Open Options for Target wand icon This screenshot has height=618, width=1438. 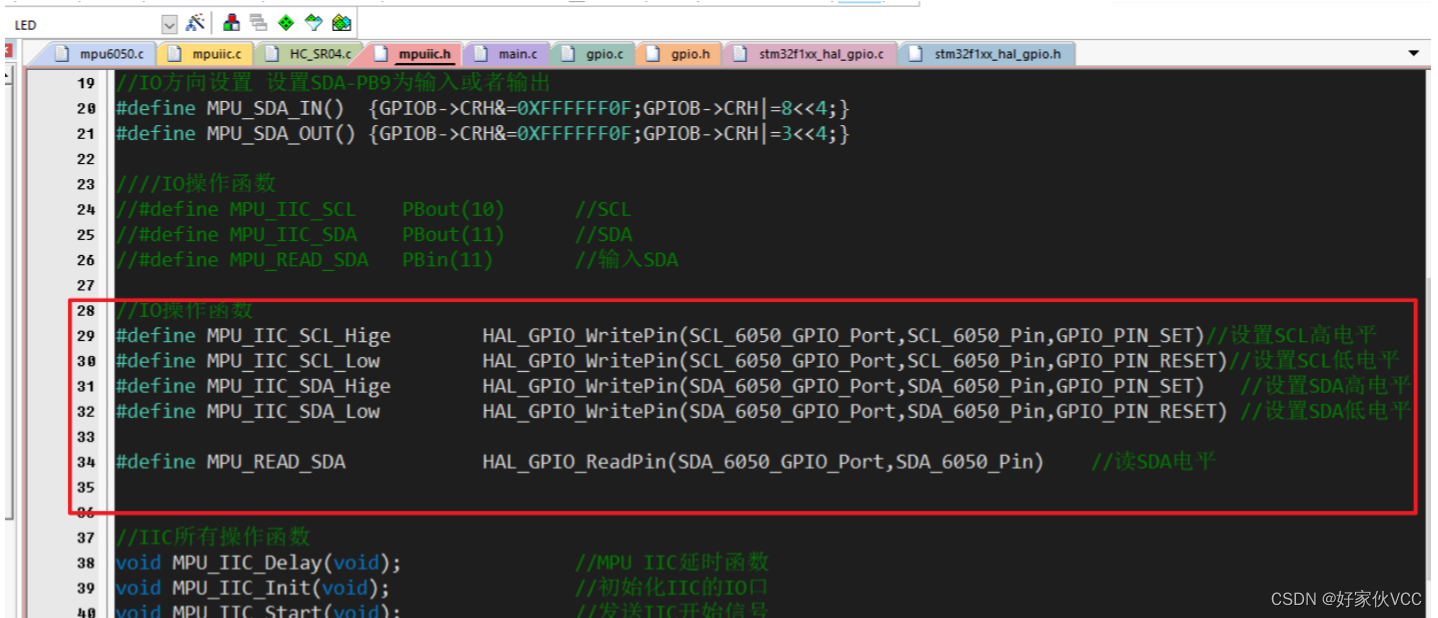coord(196,22)
